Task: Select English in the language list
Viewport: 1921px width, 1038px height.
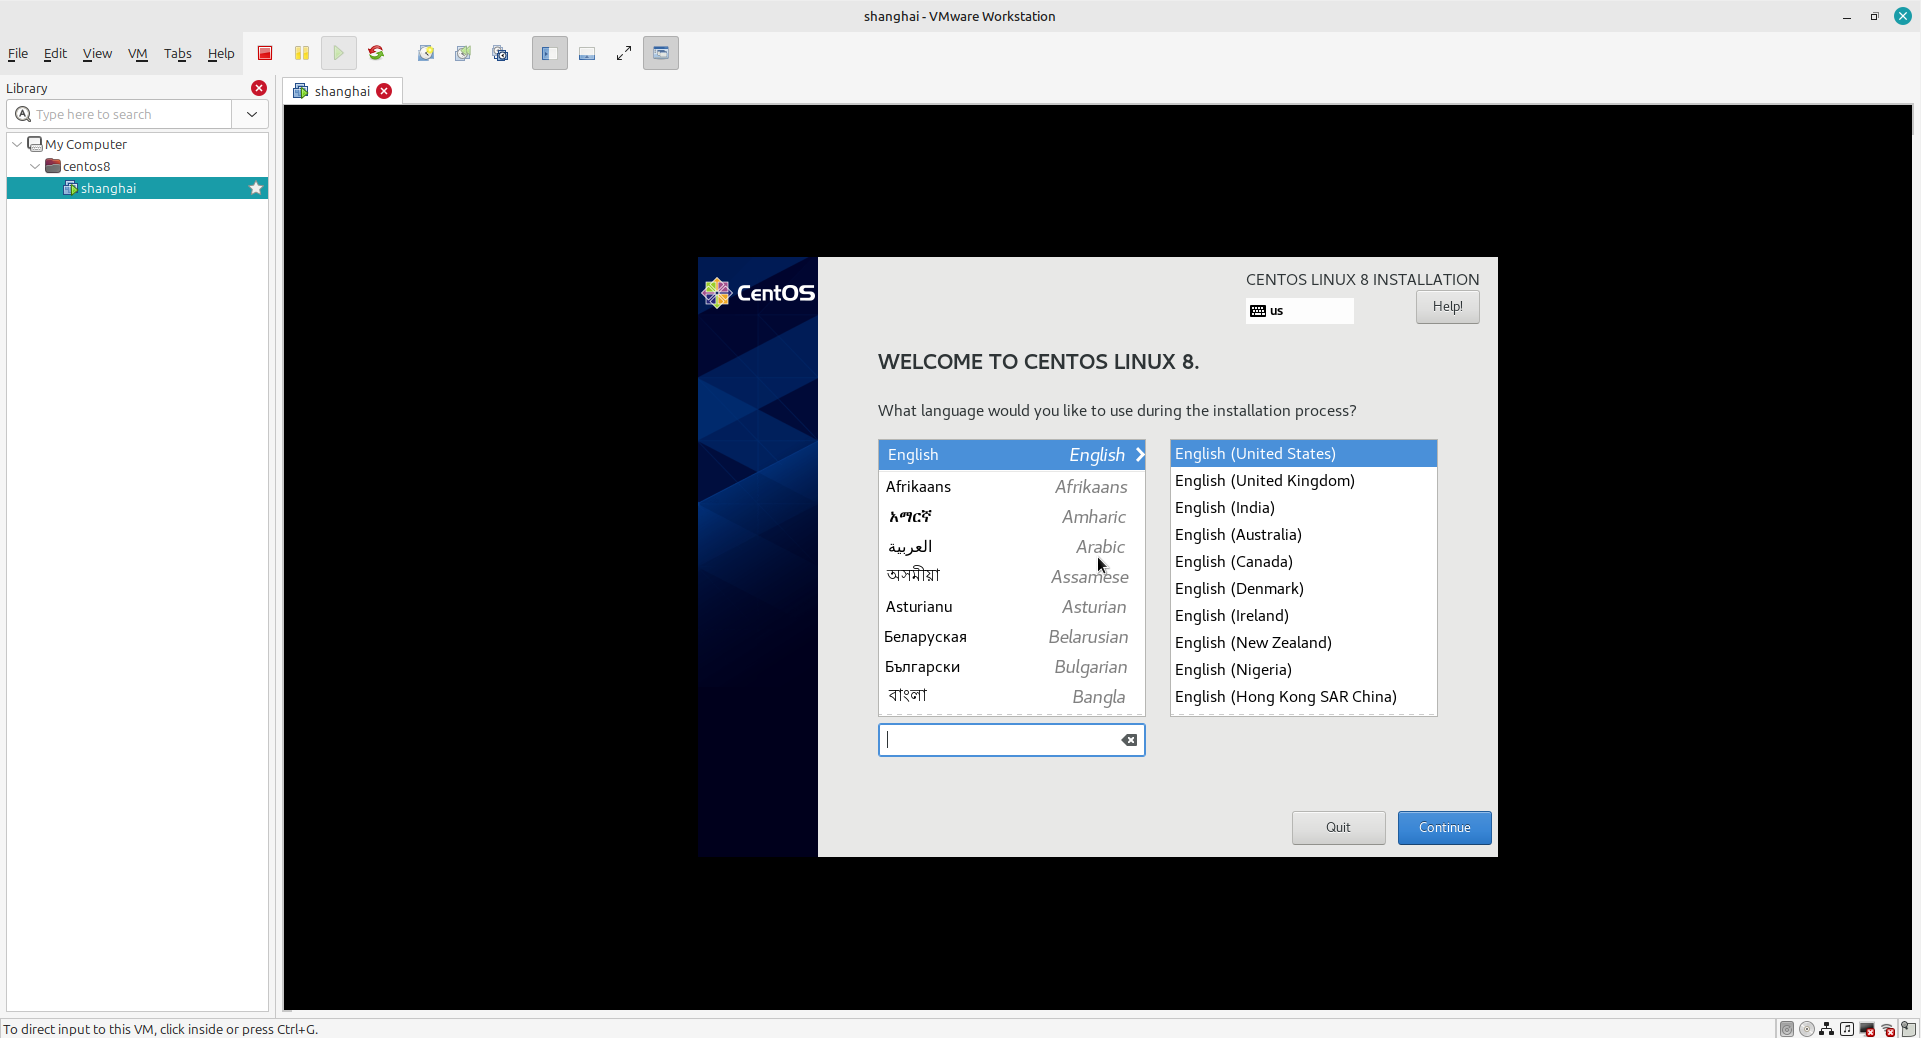Action: (1011, 455)
